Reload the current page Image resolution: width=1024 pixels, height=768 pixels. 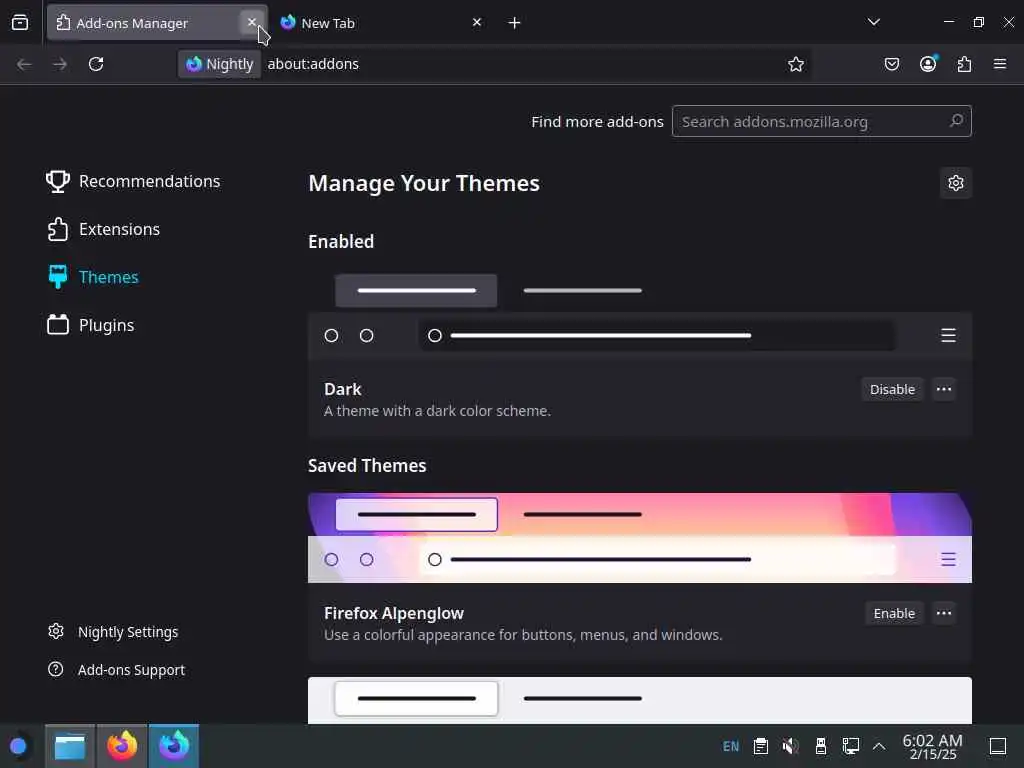pyautogui.click(x=96, y=64)
